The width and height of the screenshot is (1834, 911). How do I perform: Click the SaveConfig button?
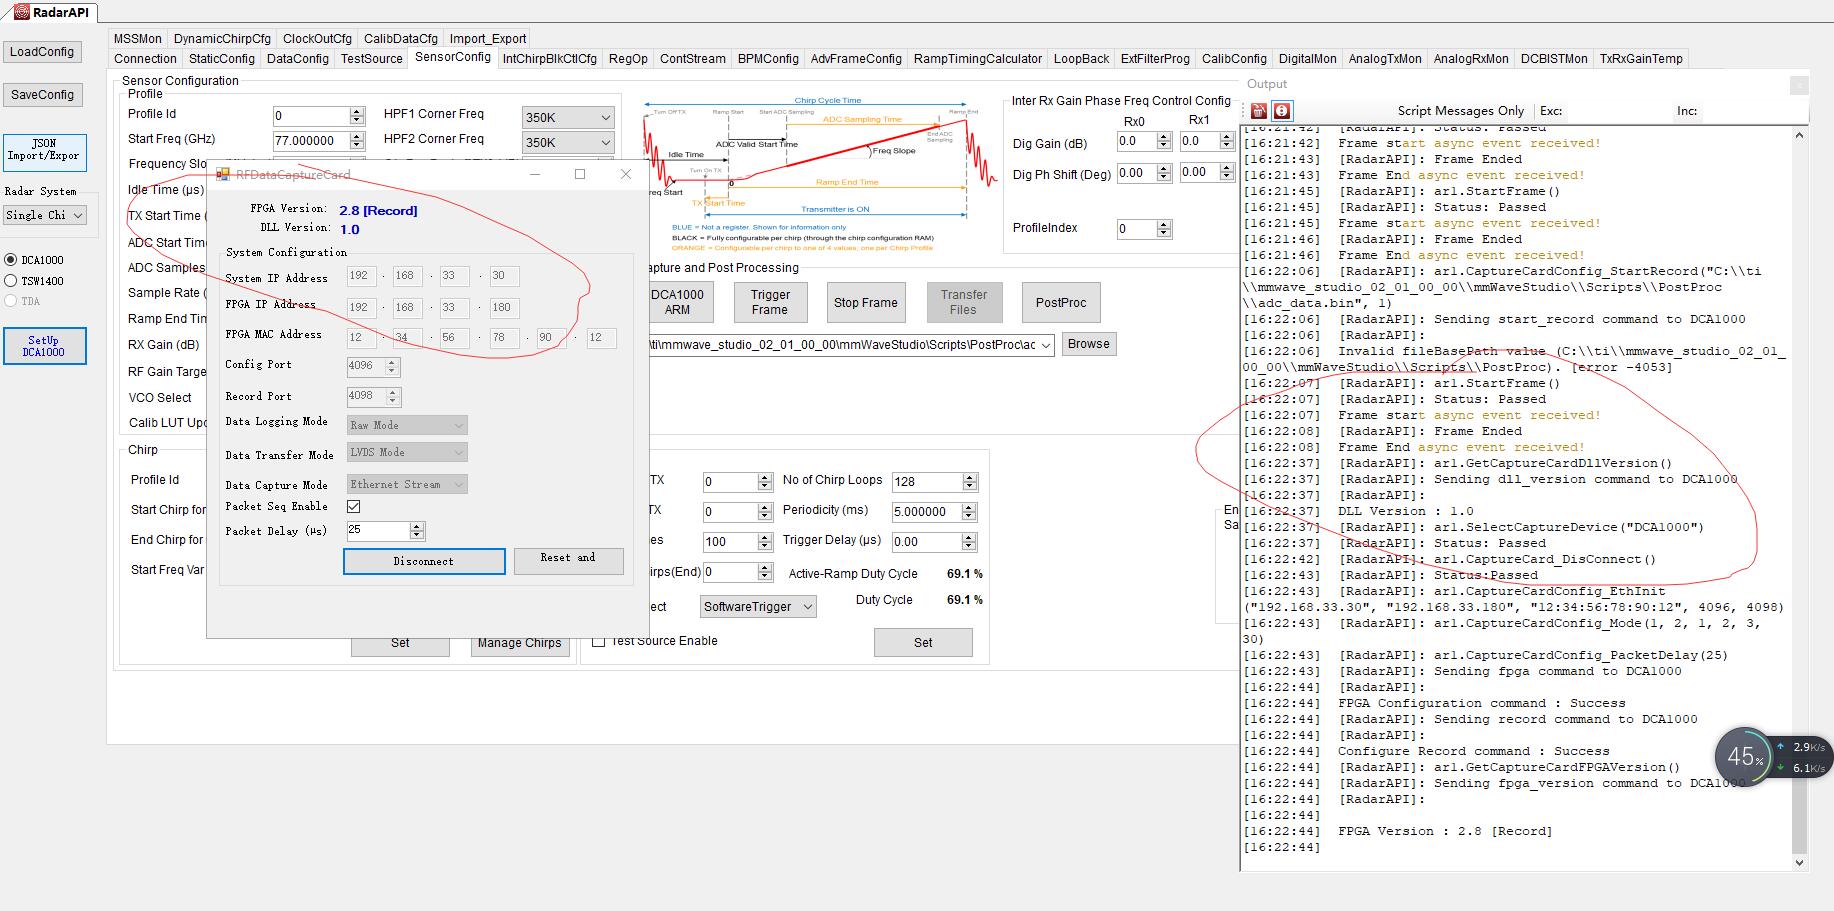[x=42, y=95]
